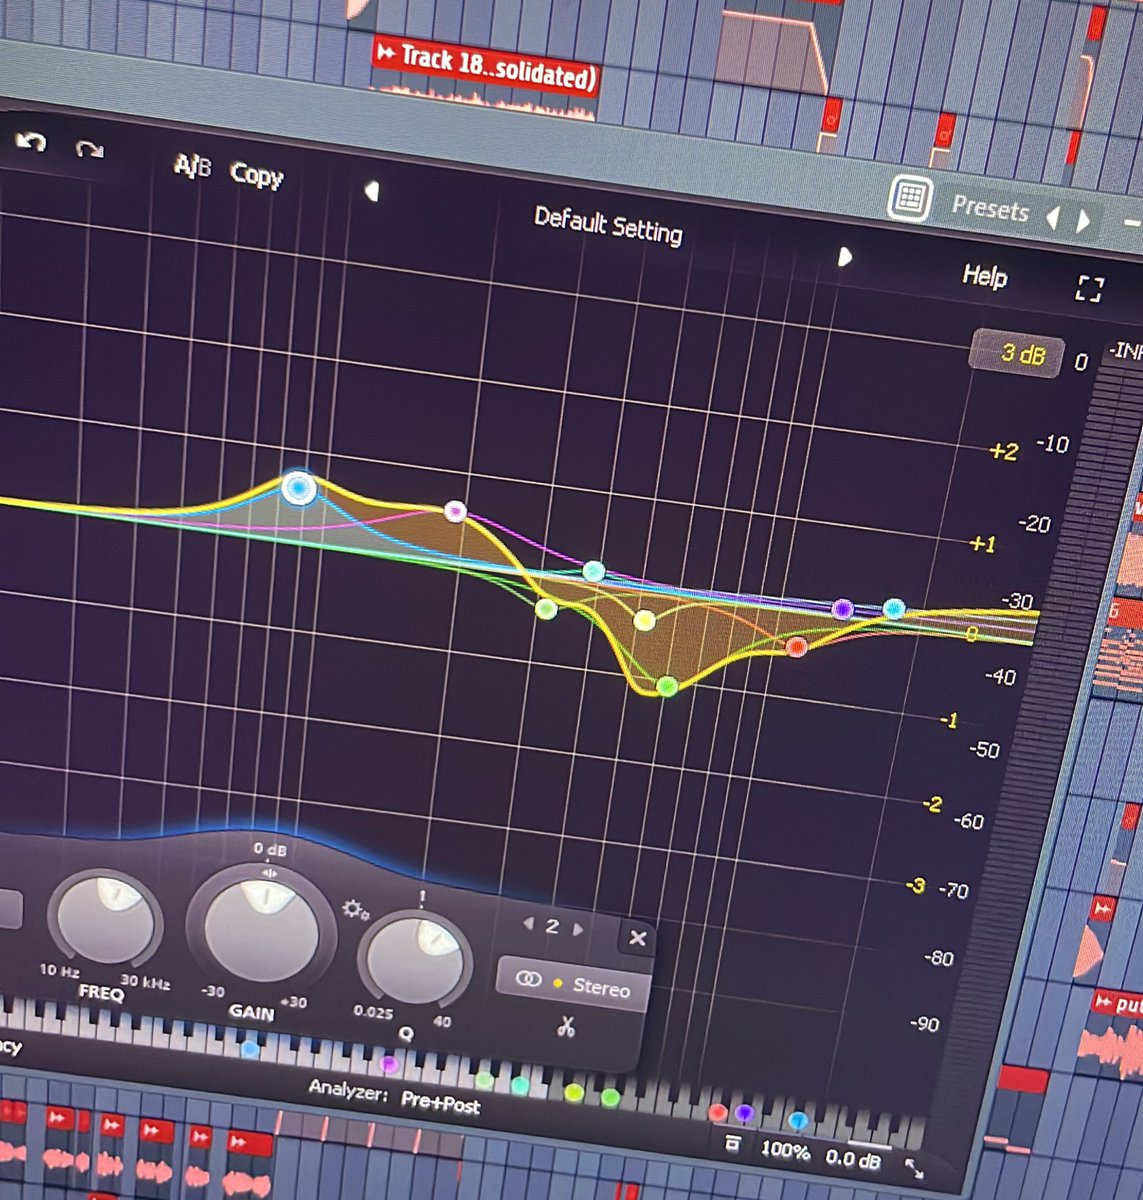This screenshot has height=1200, width=1143.
Task: Click the scissors split band icon
Action: (x=566, y=1026)
